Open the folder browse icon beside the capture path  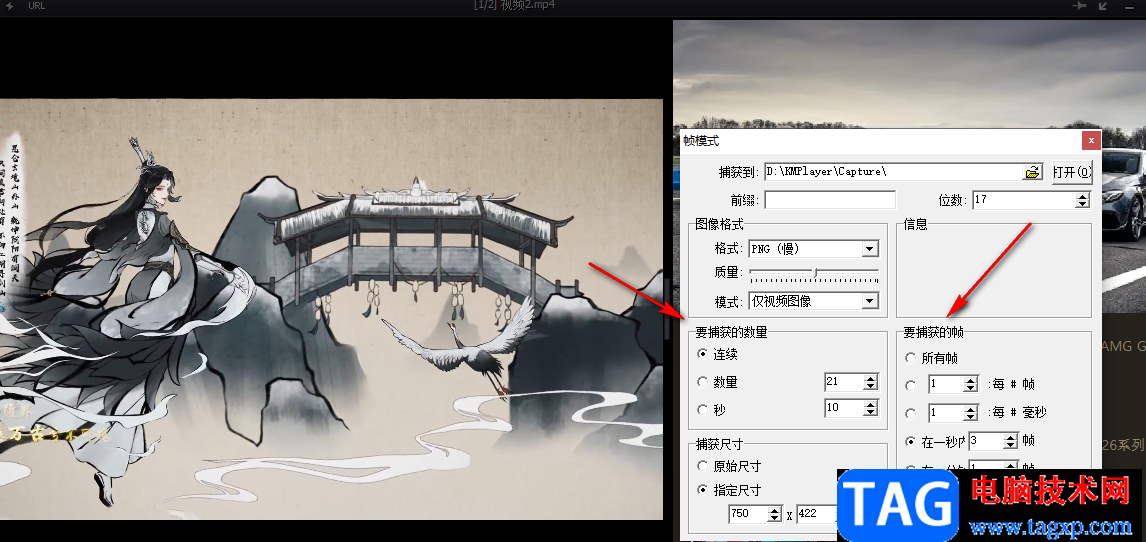point(1032,172)
